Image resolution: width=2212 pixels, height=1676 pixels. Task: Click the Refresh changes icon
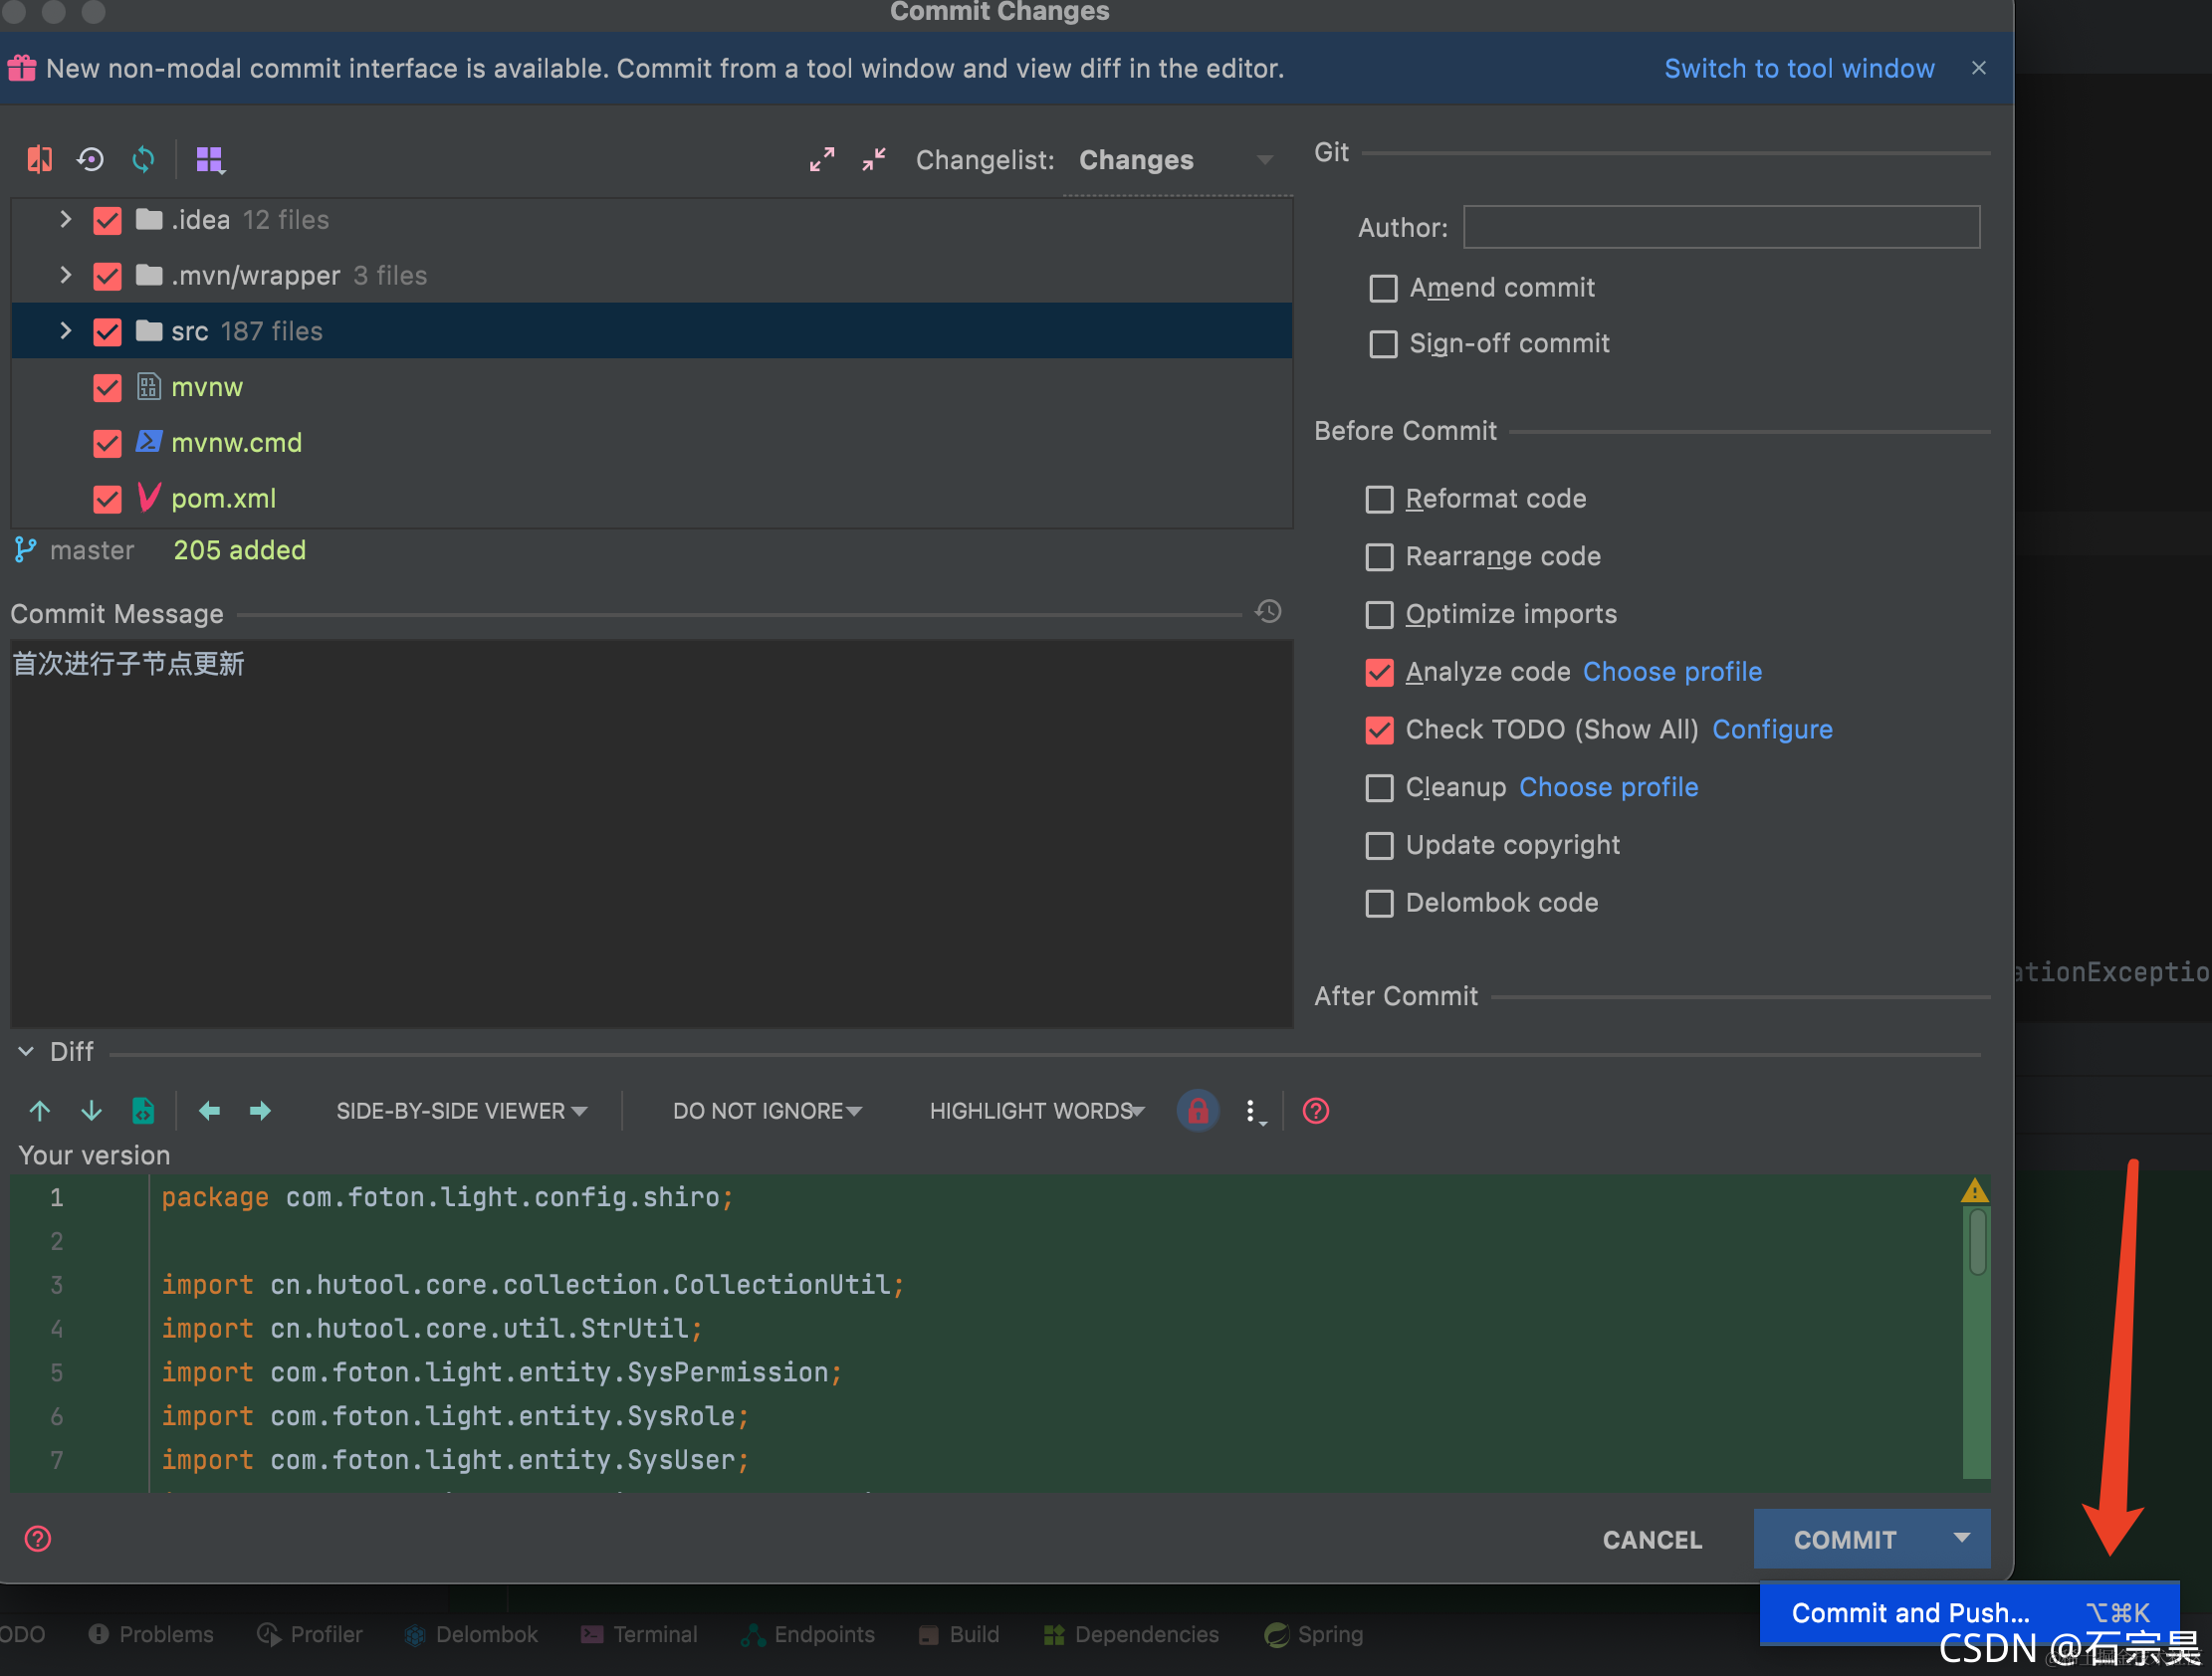pyautogui.click(x=143, y=159)
